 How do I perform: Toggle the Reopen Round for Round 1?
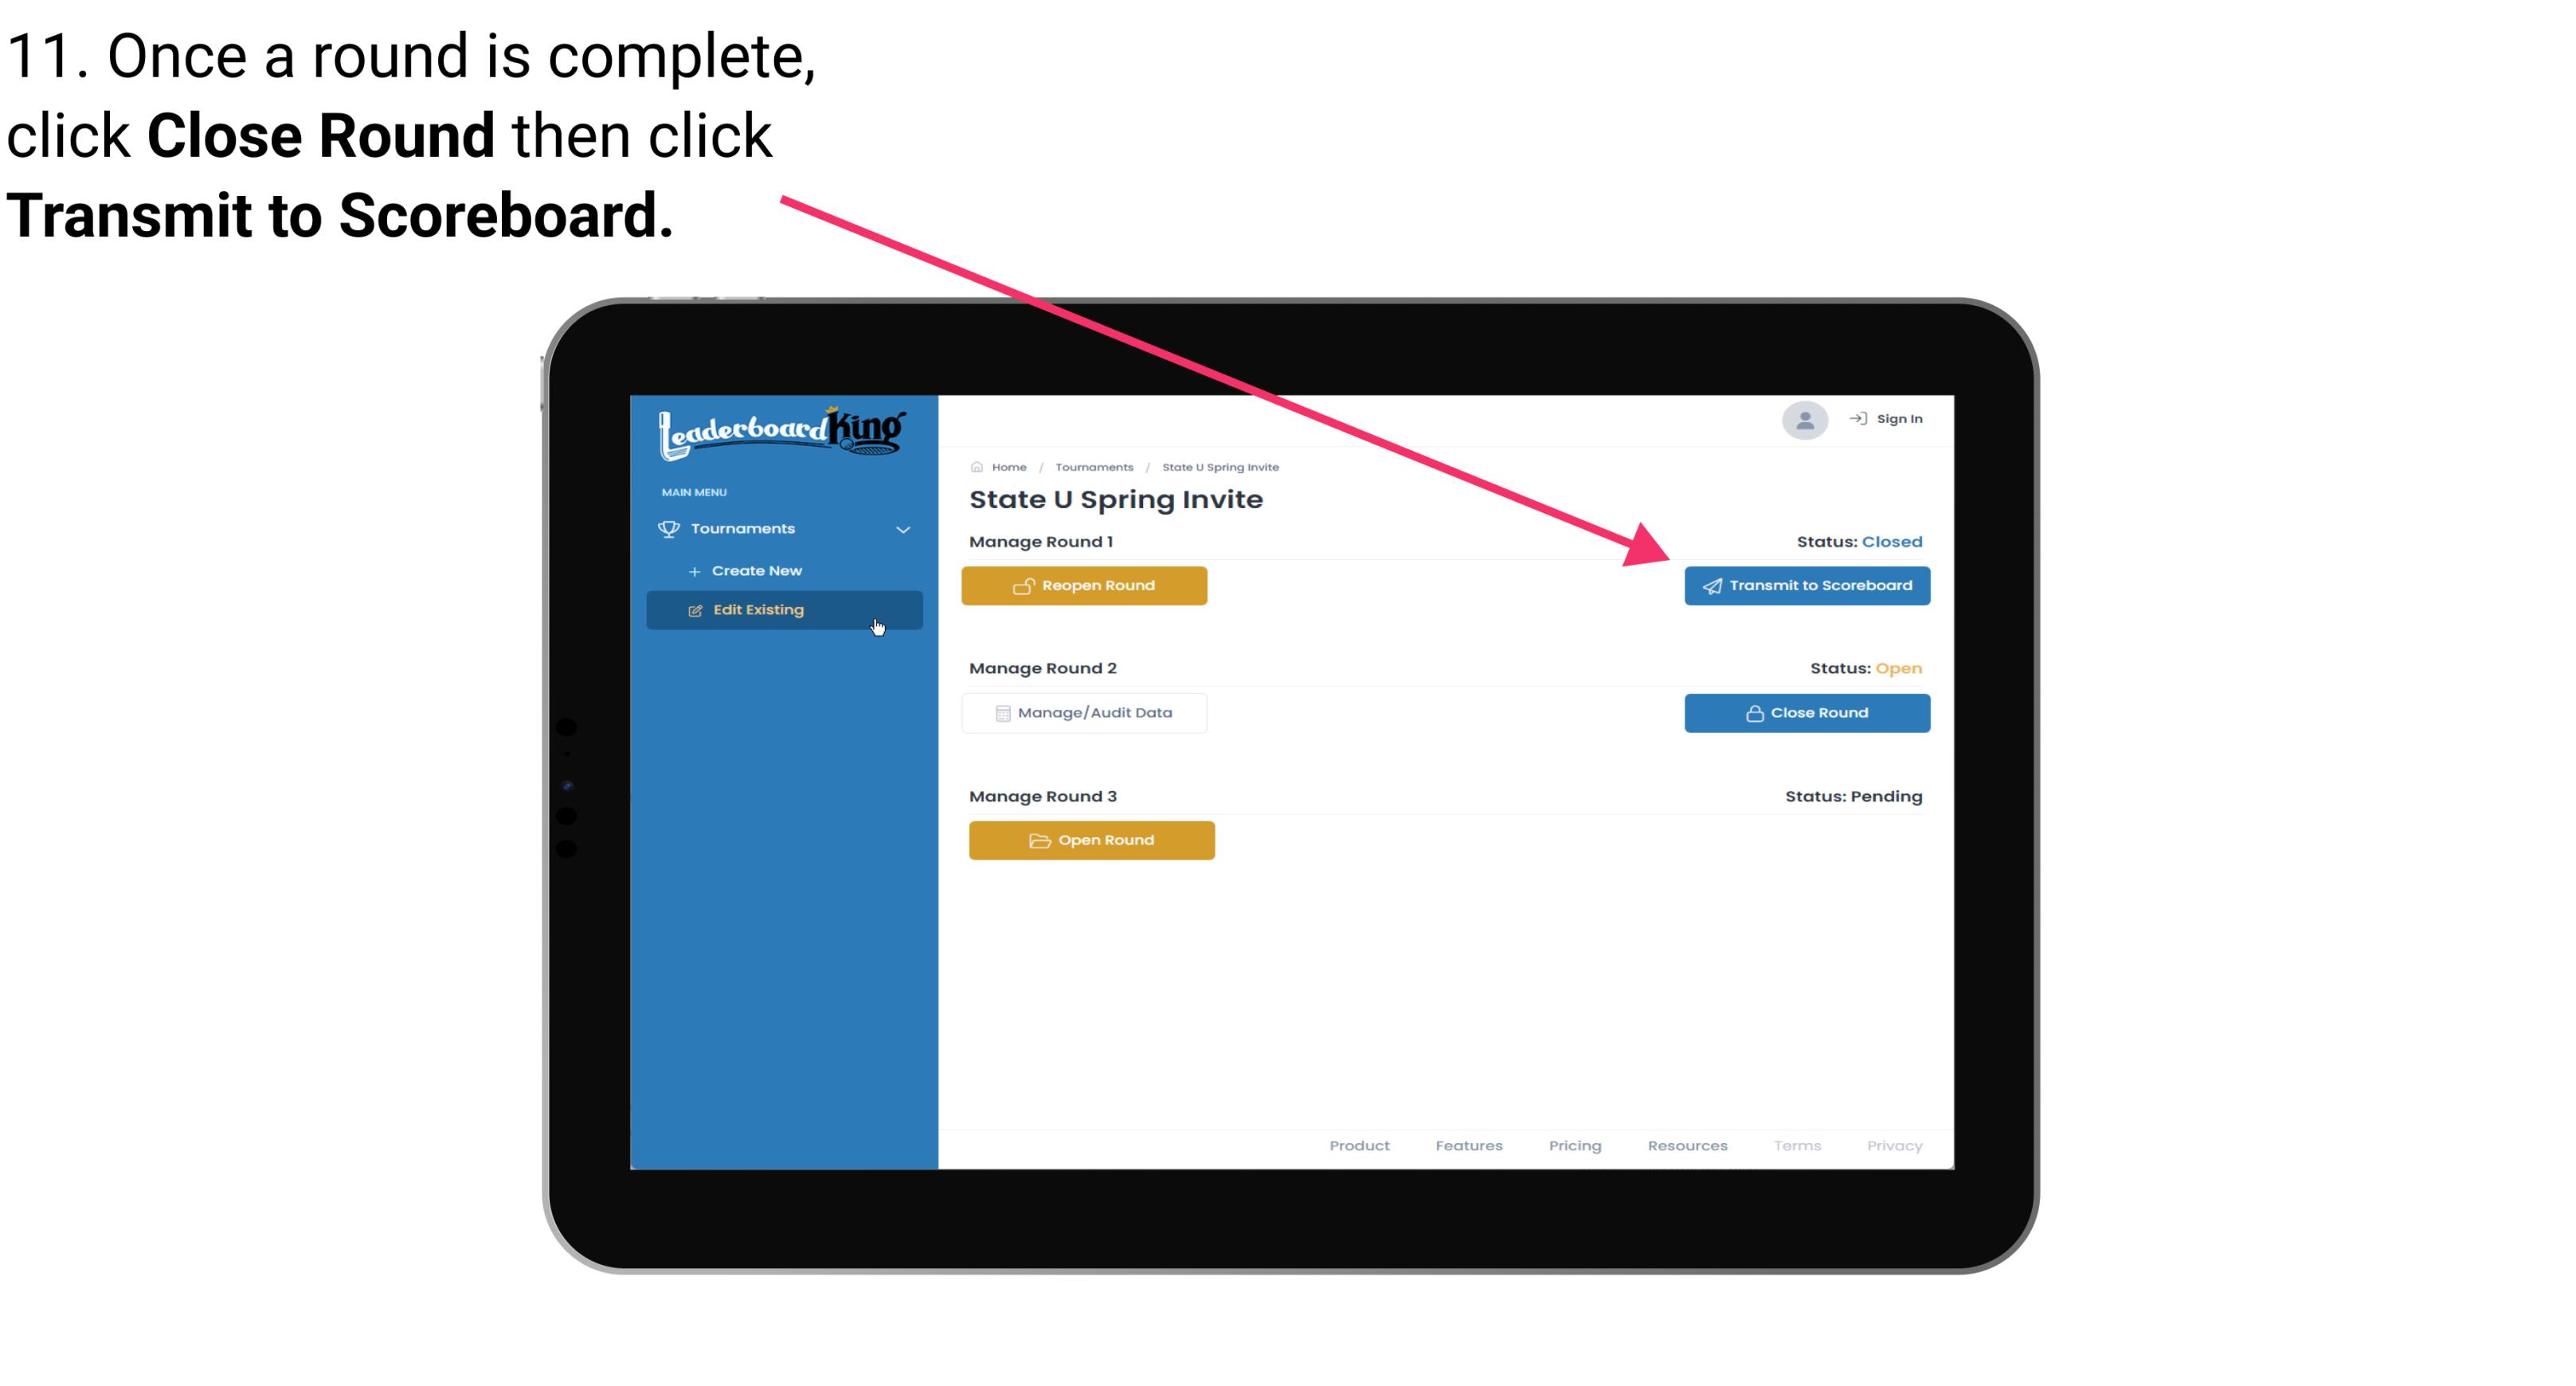[1086, 585]
